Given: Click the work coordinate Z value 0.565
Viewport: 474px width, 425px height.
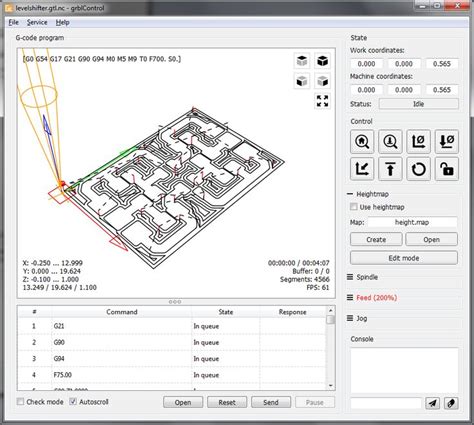Looking at the screenshot, I should (442, 64).
